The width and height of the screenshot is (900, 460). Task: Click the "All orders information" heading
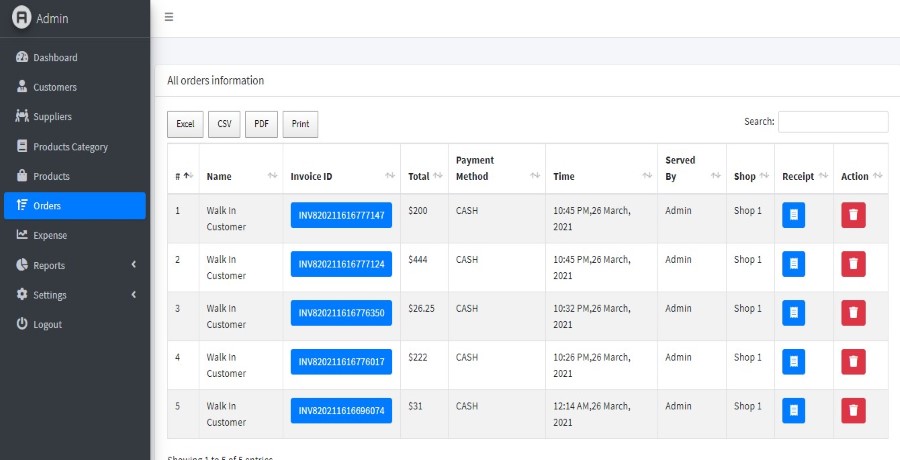pyautogui.click(x=216, y=80)
